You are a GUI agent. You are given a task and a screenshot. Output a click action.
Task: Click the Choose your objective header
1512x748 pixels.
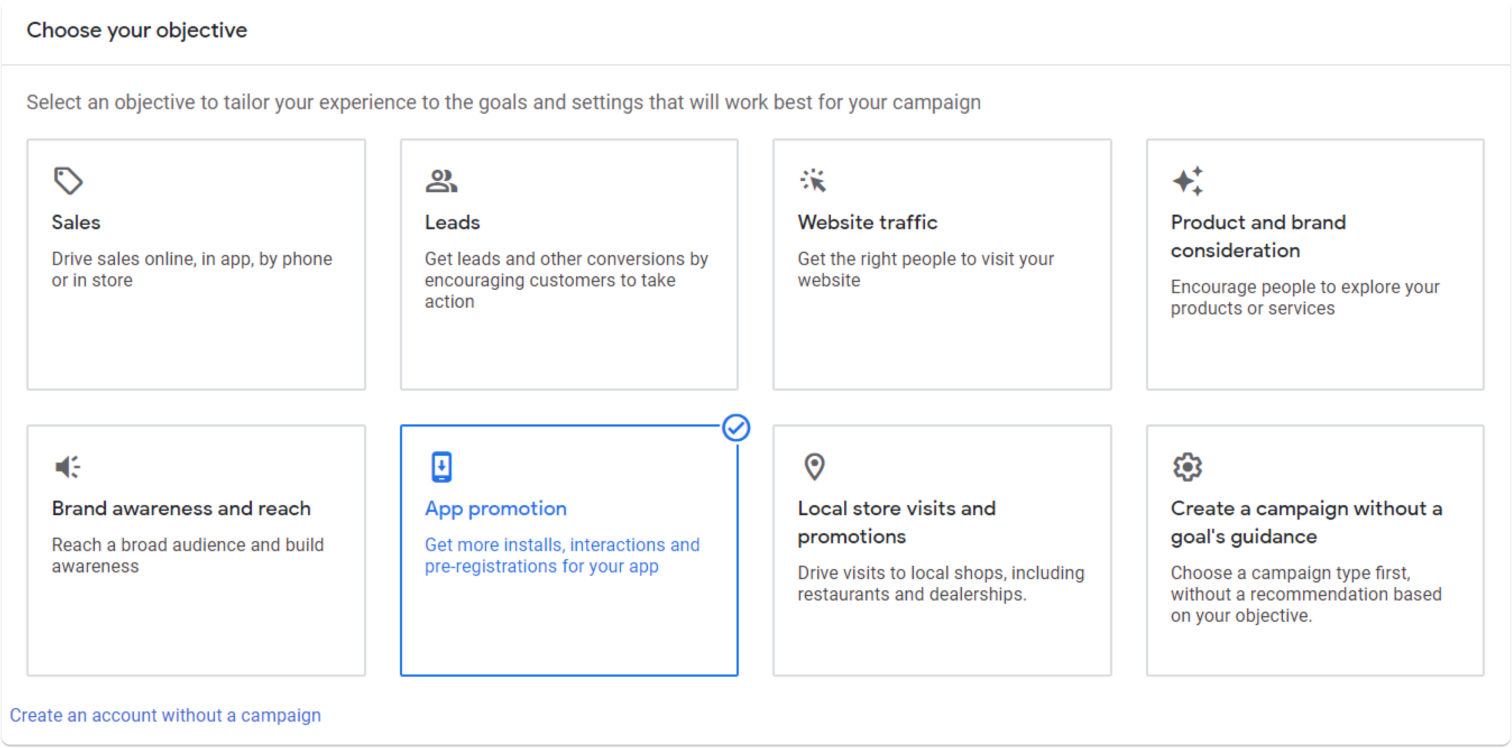tap(138, 30)
